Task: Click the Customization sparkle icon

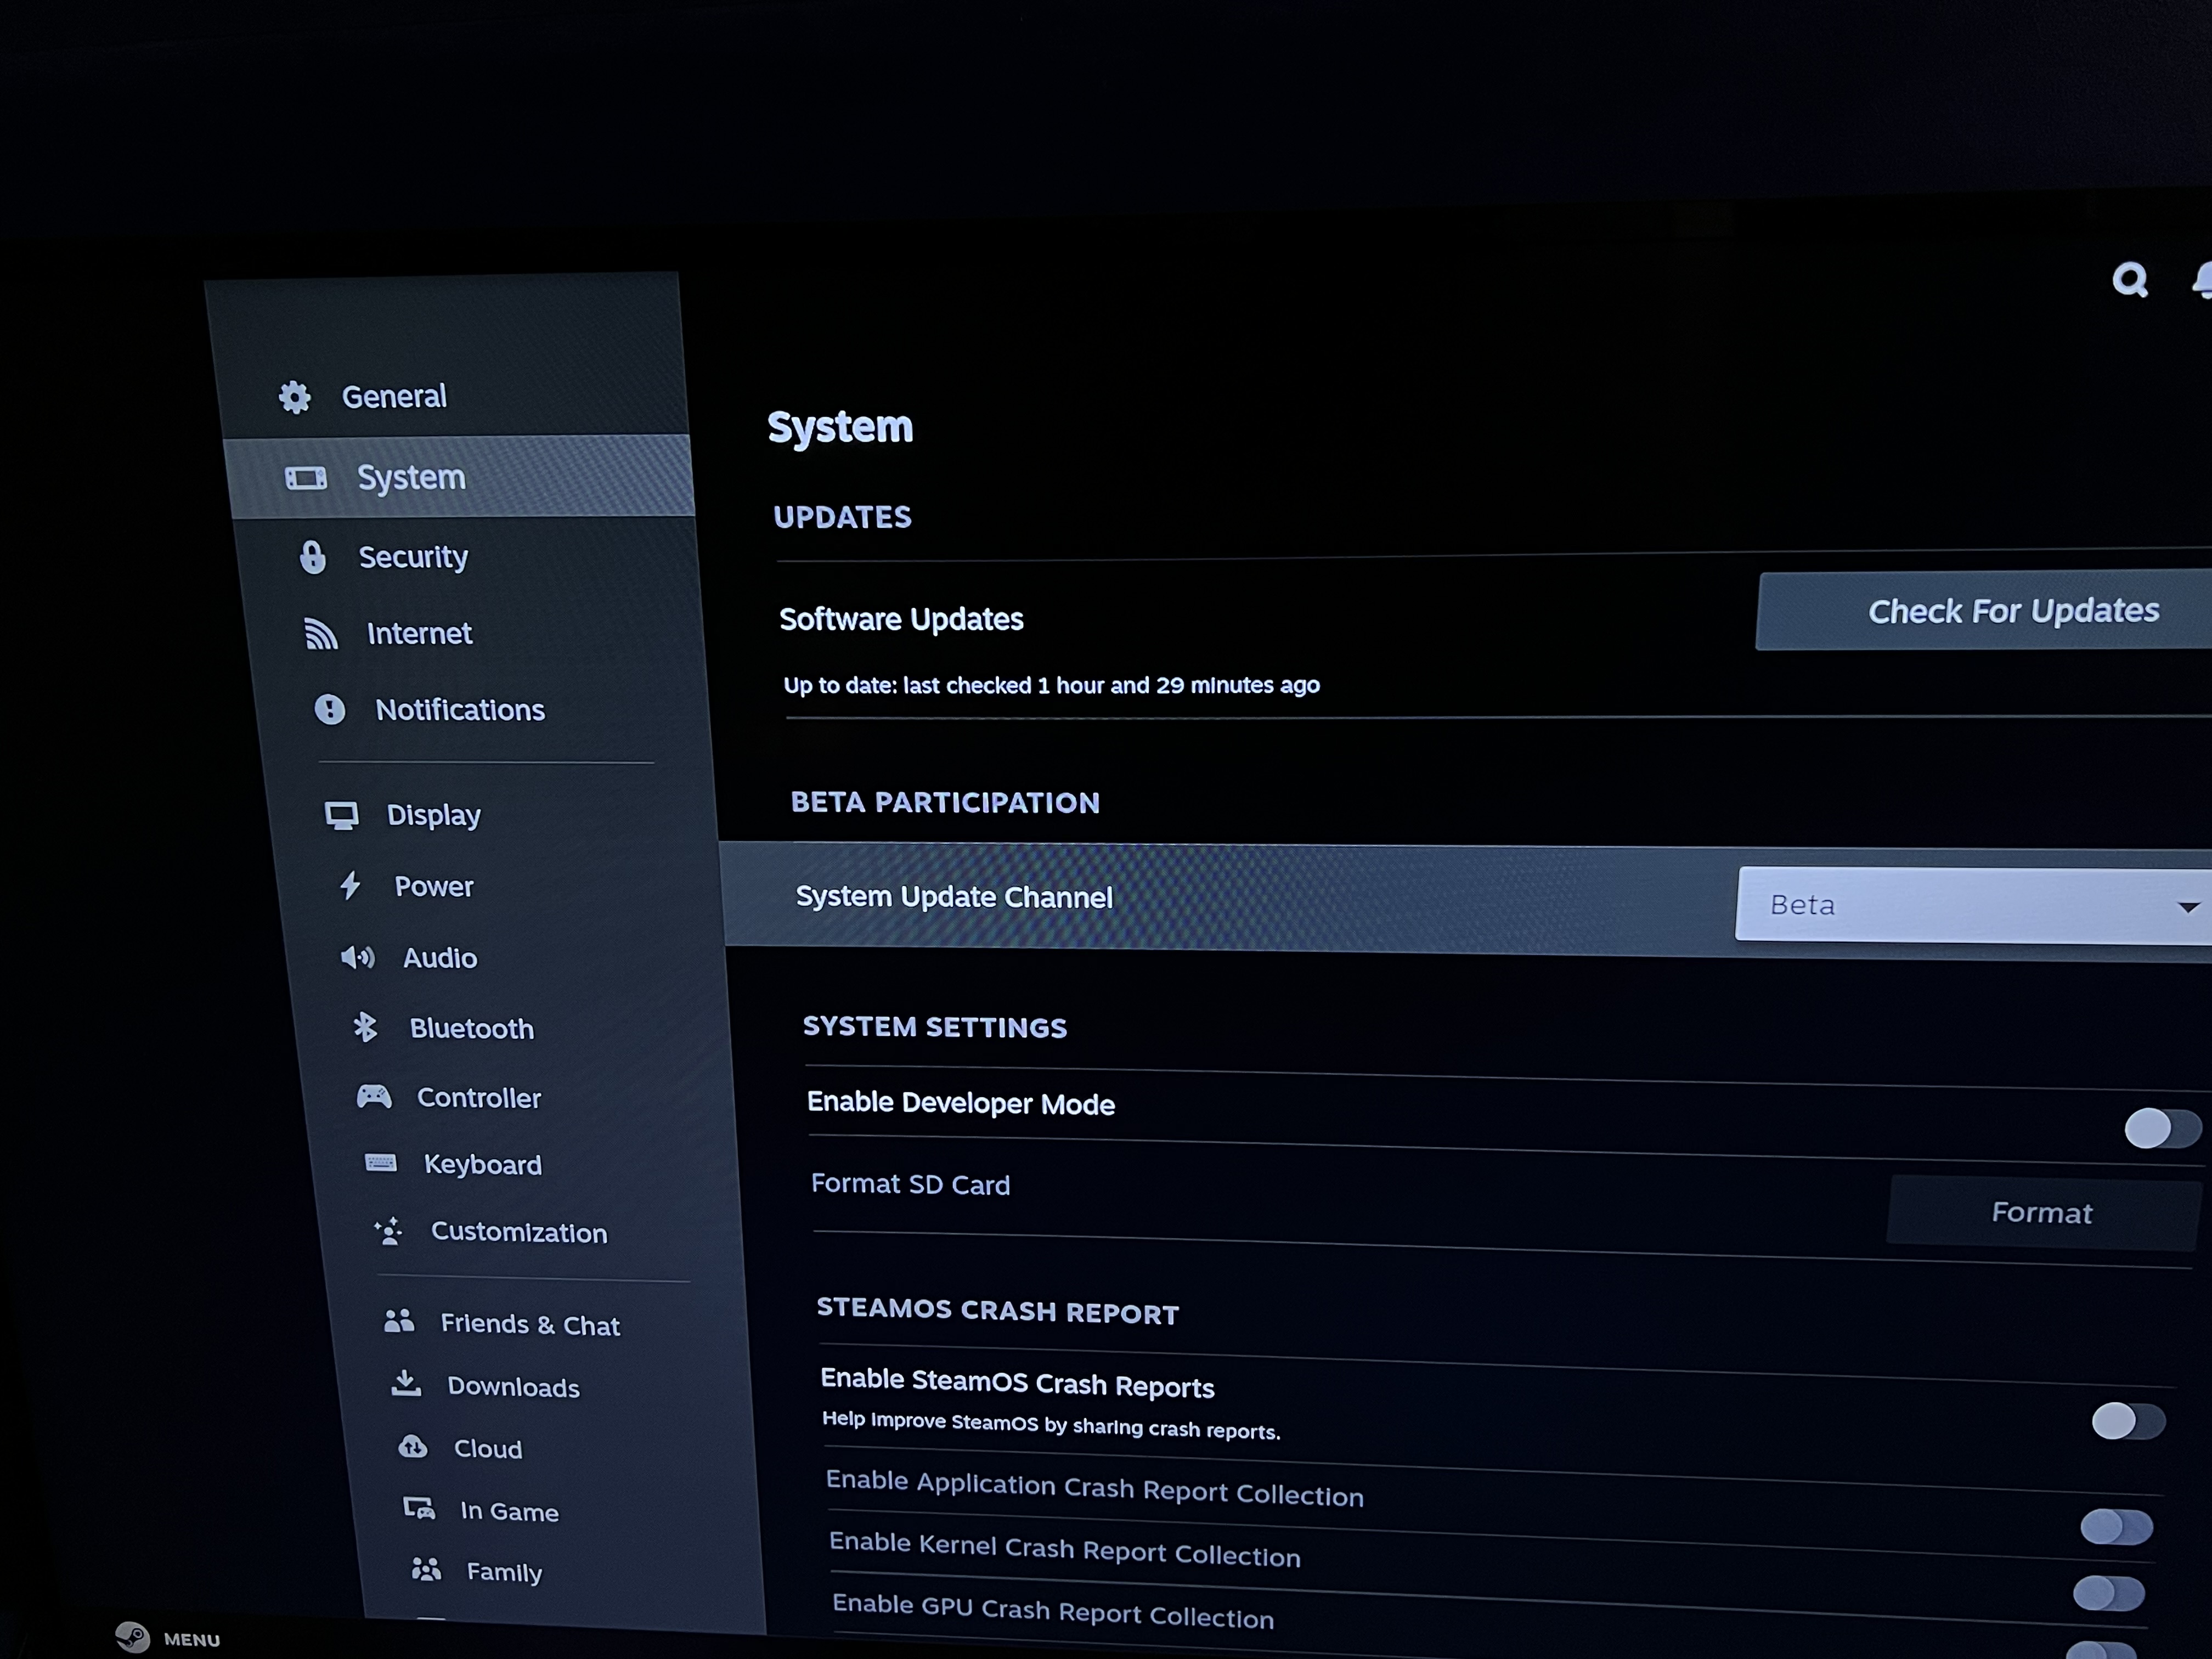Action: 388,1230
